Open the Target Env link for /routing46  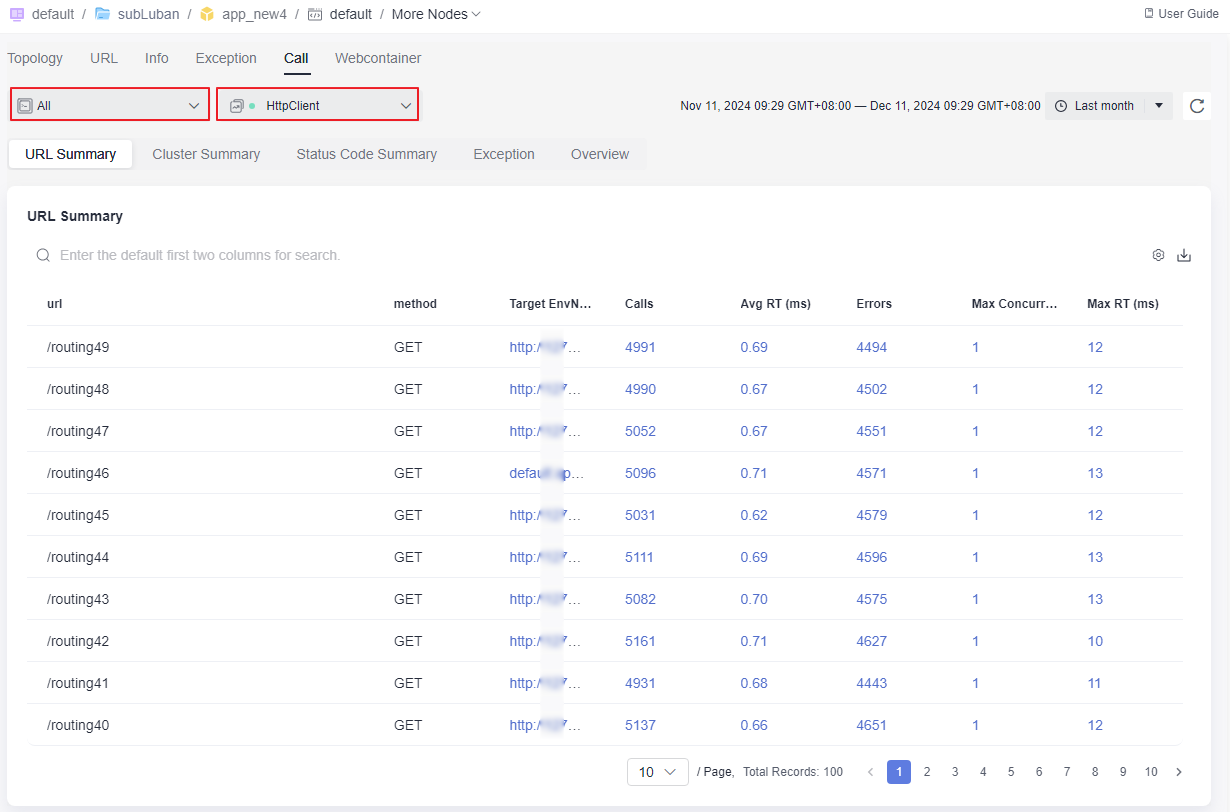(546, 473)
